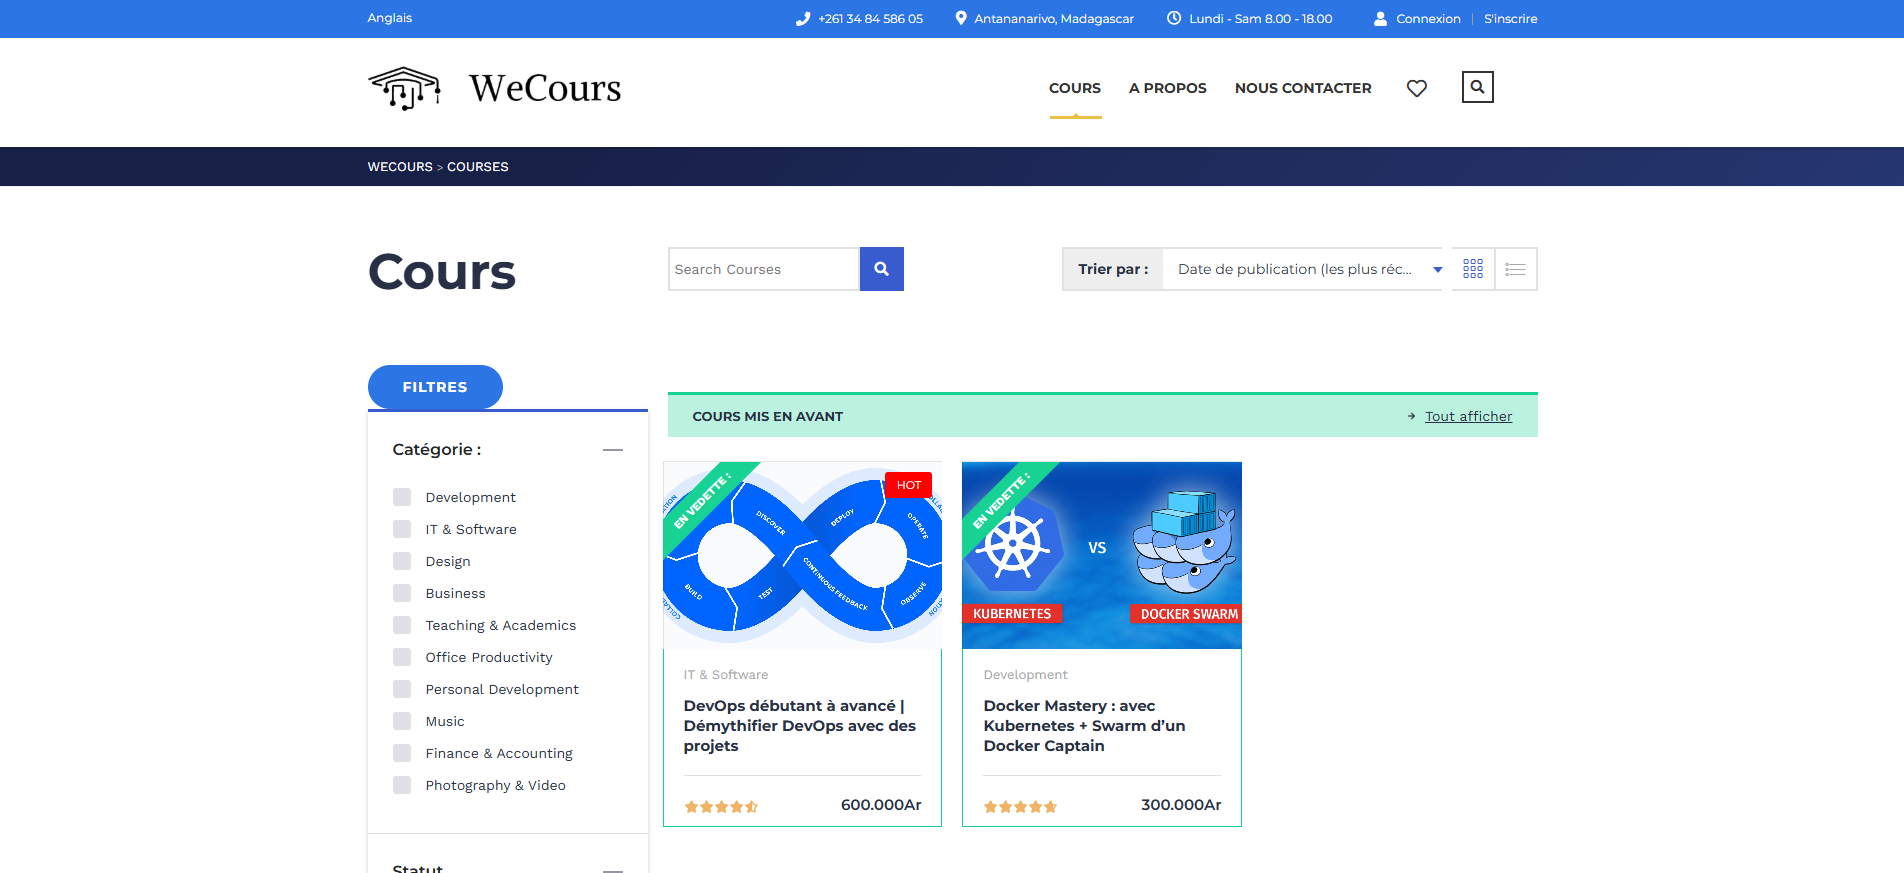Click the Connexion link

[x=1428, y=19]
